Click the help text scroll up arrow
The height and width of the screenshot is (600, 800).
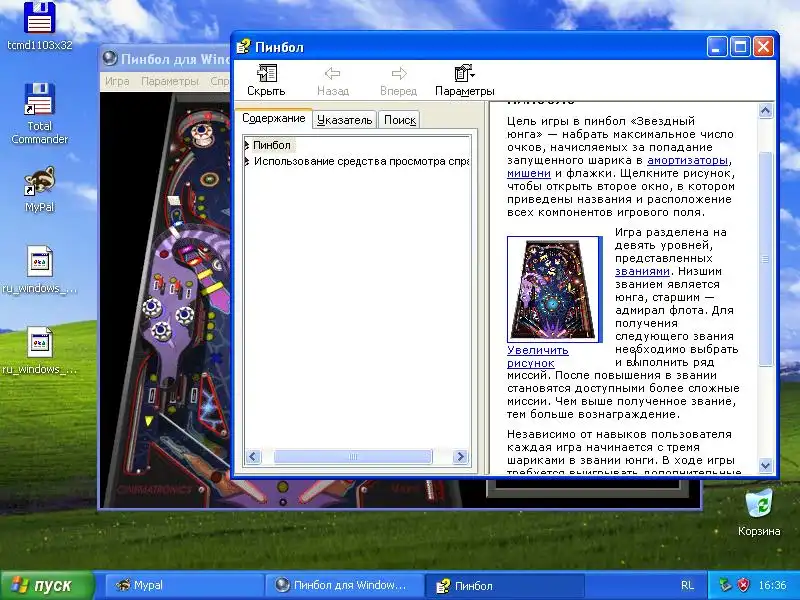(x=765, y=111)
